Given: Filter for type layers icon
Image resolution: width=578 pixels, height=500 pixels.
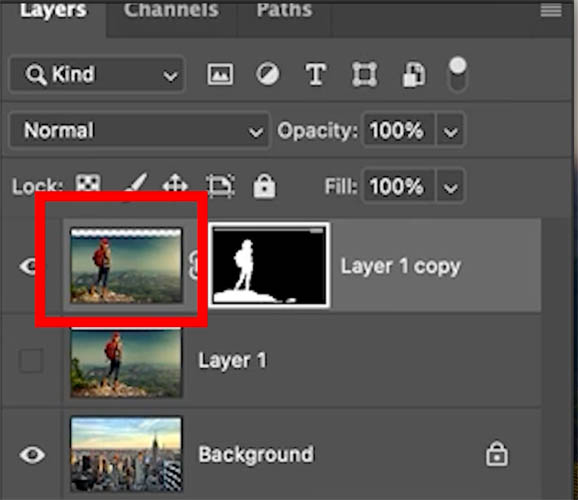Looking at the screenshot, I should [316, 74].
